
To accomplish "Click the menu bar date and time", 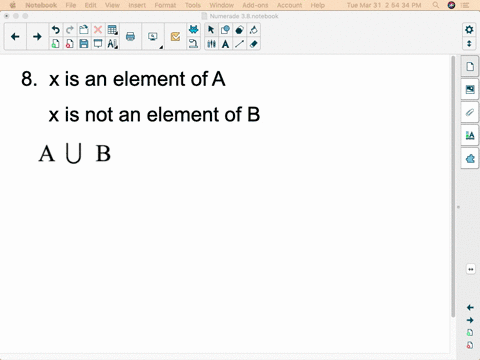I will click(x=384, y=5).
